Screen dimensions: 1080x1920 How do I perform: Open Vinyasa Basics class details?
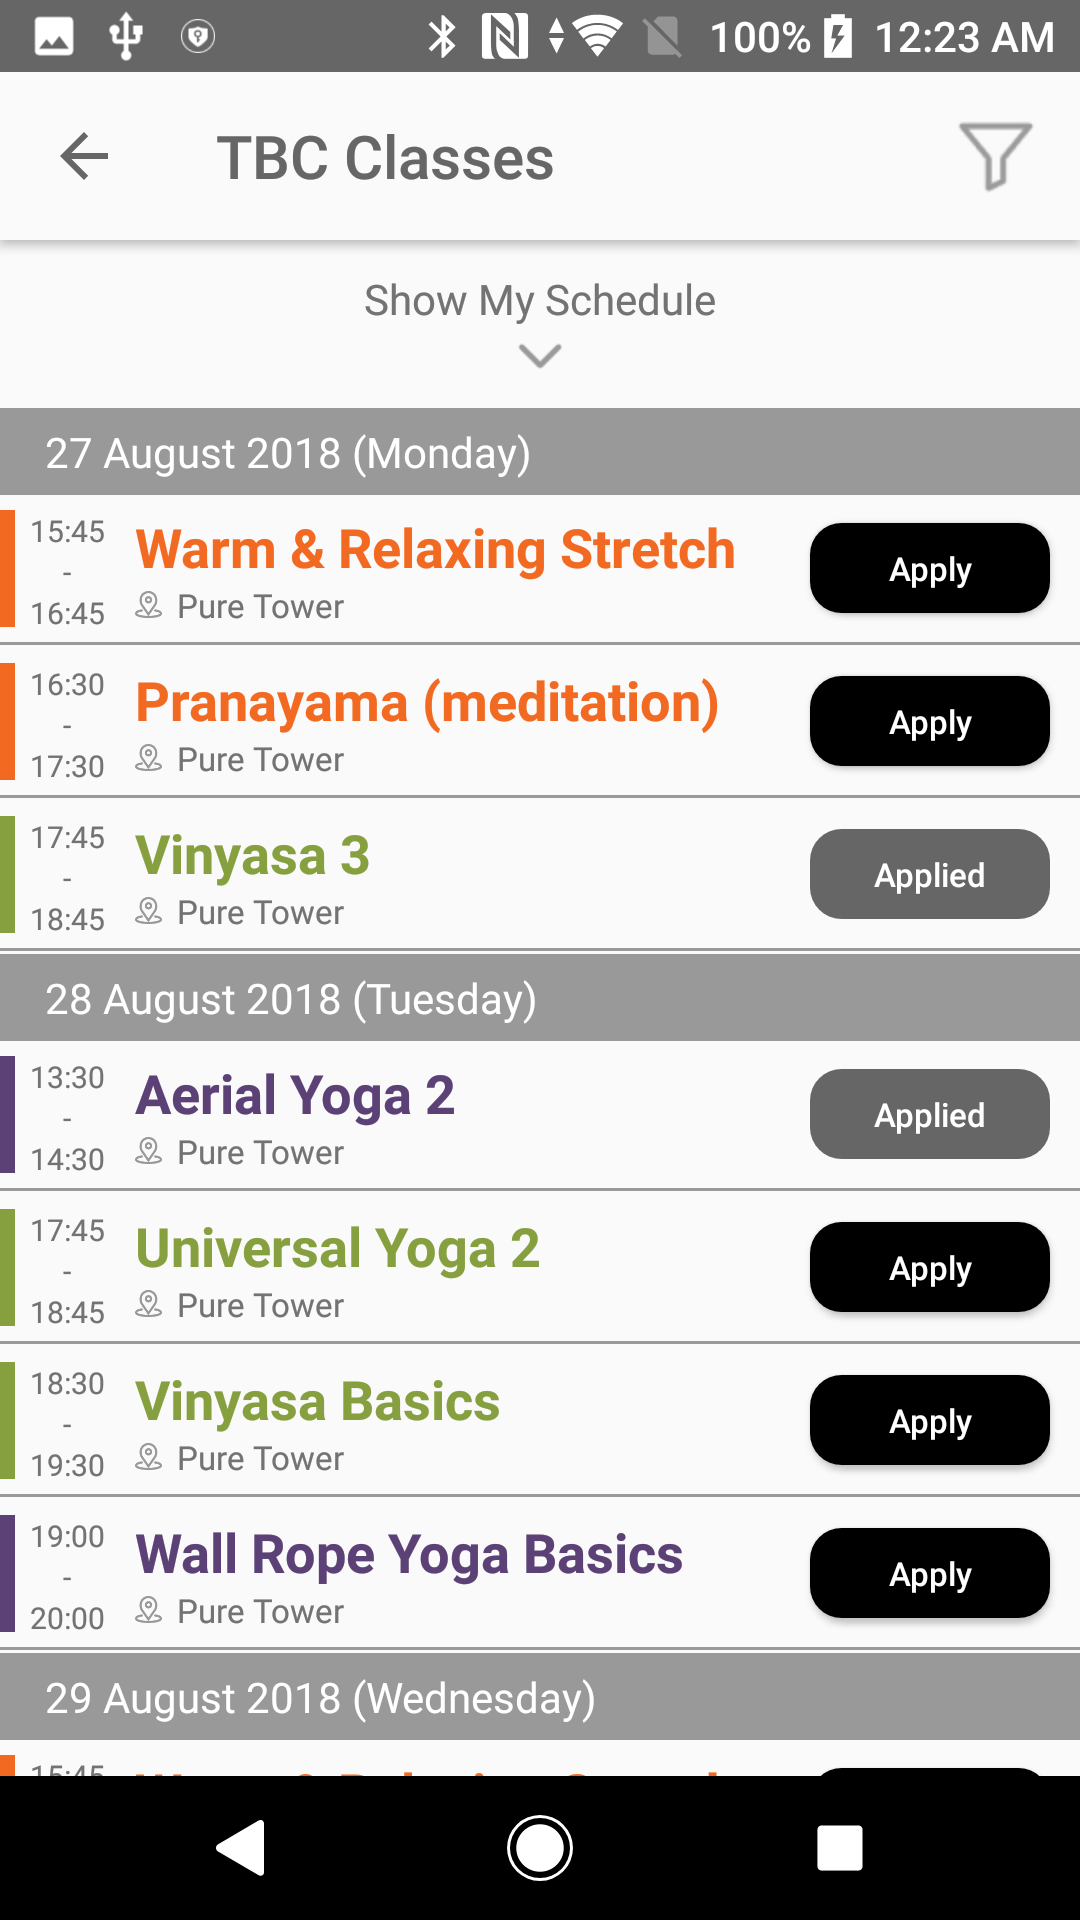pyautogui.click(x=317, y=1401)
